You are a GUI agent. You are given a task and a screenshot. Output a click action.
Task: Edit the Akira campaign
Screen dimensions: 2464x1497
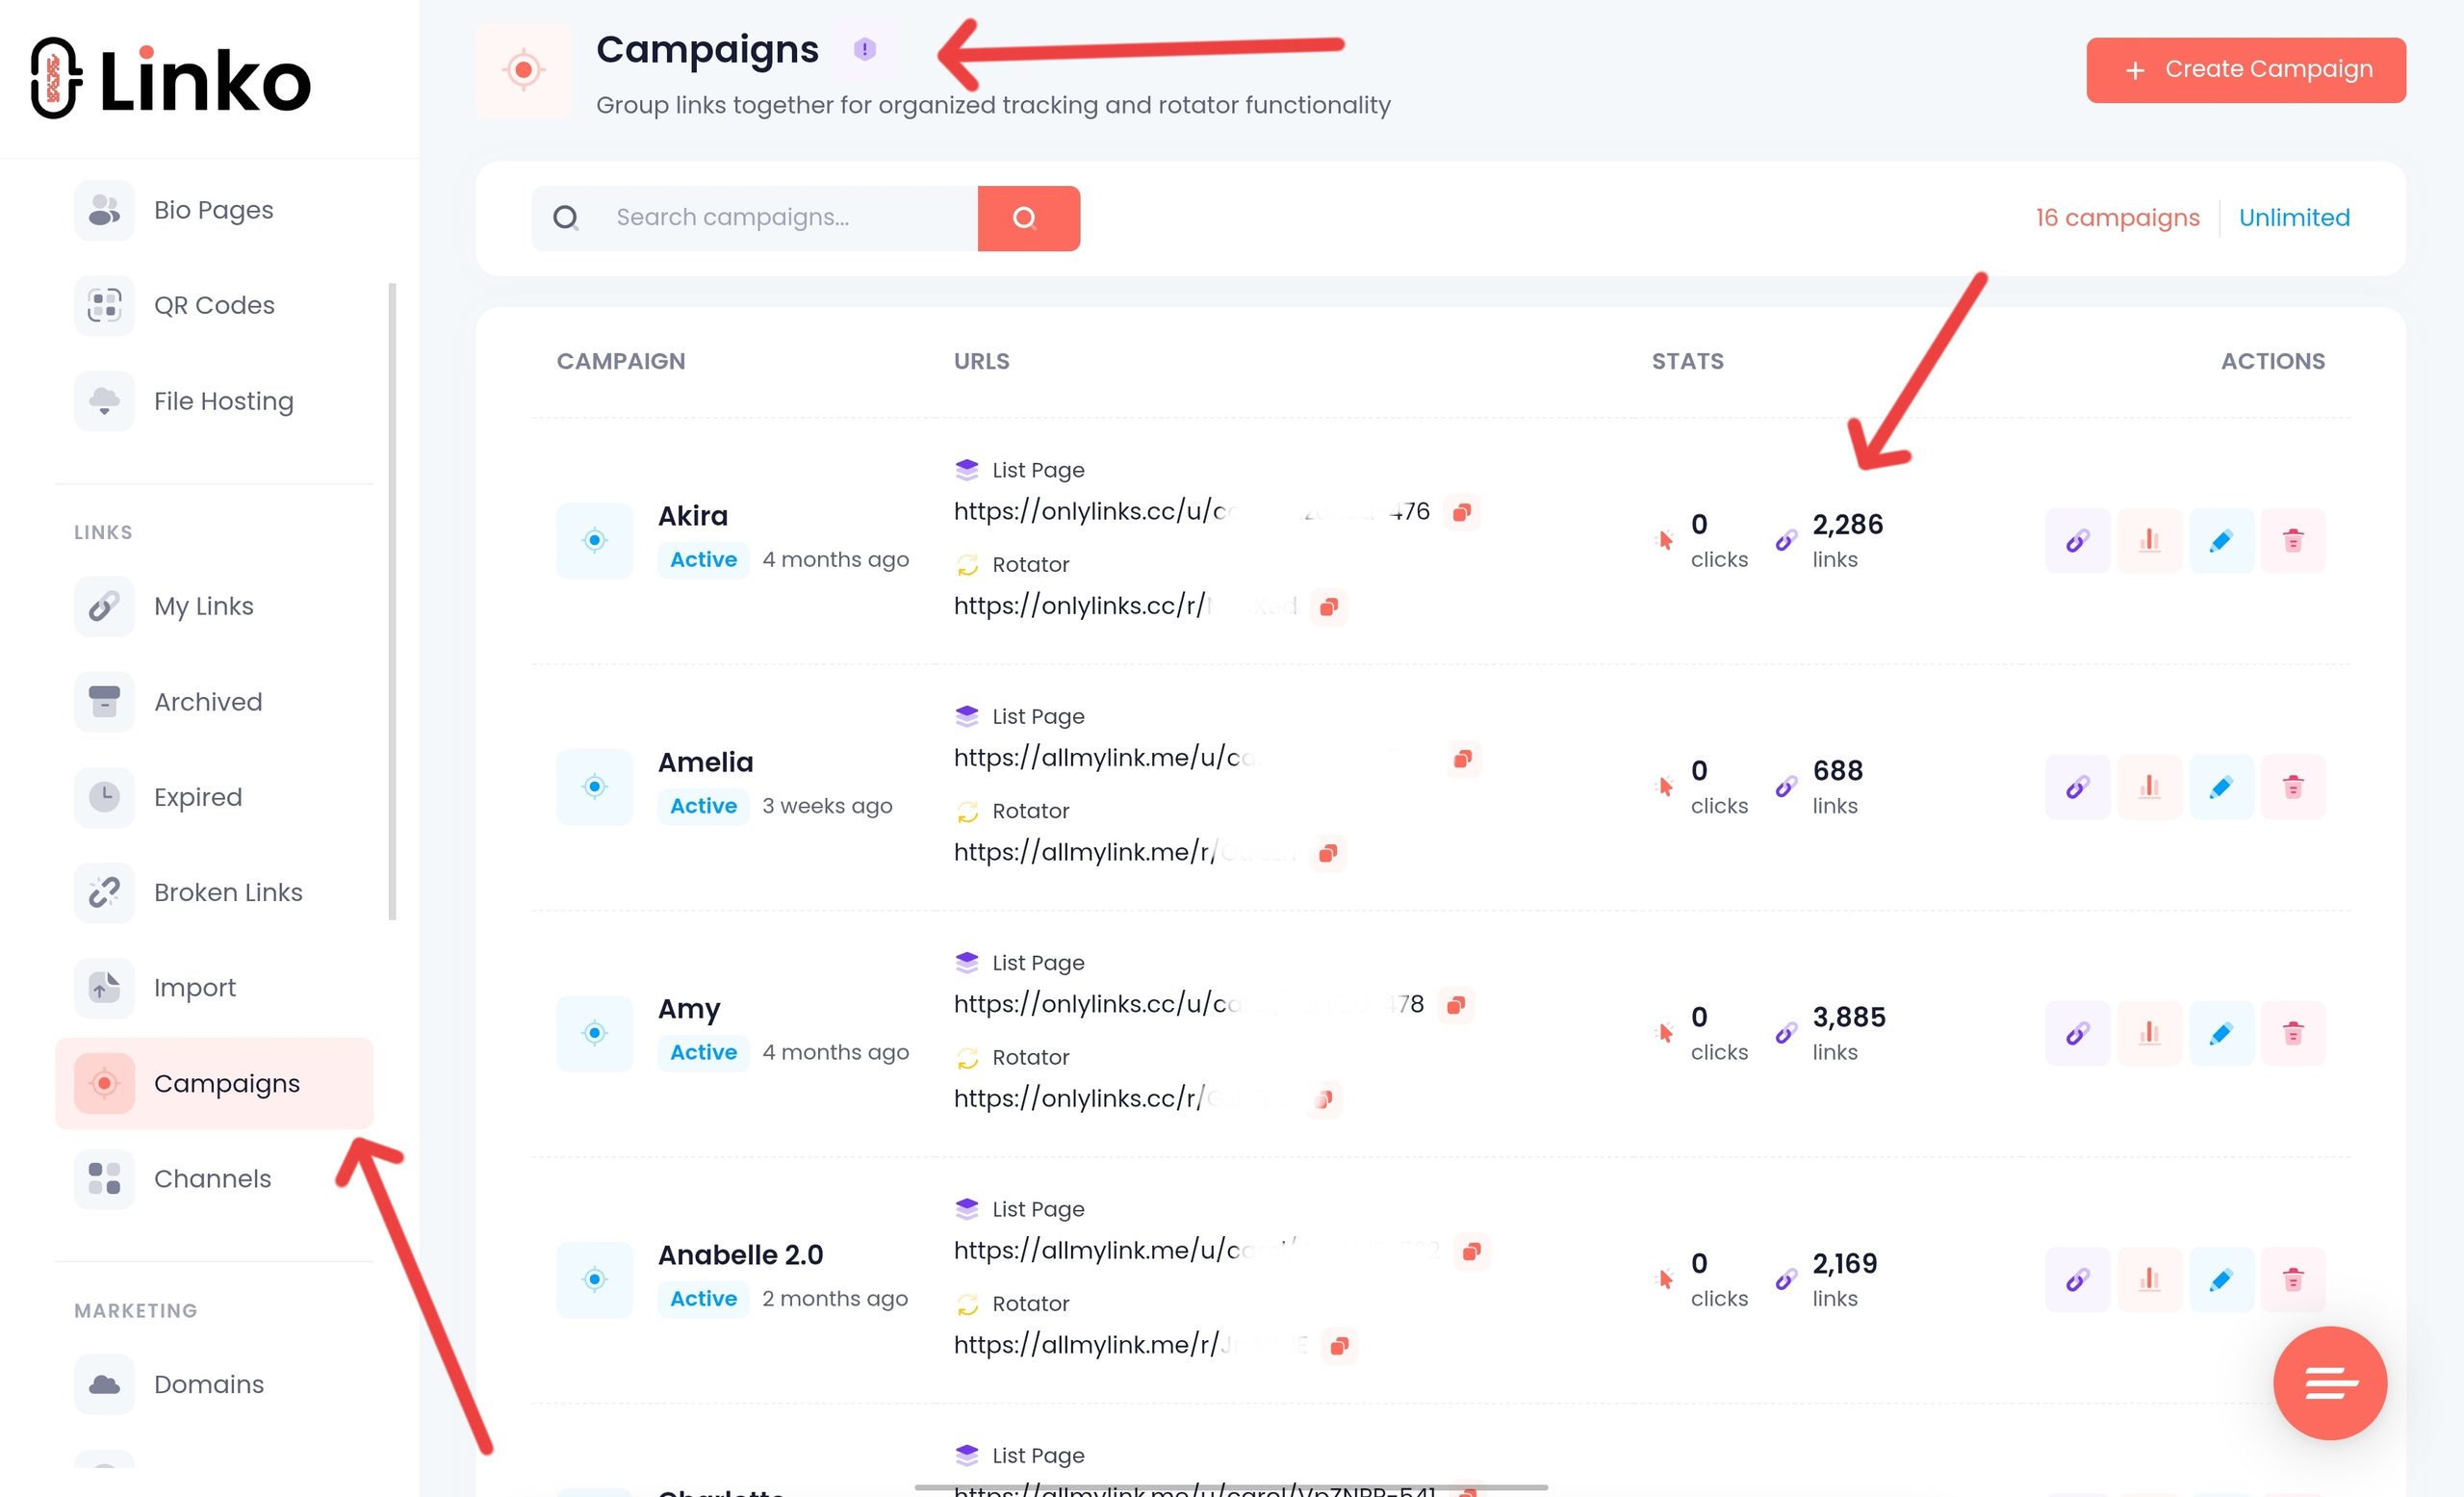click(x=2221, y=541)
